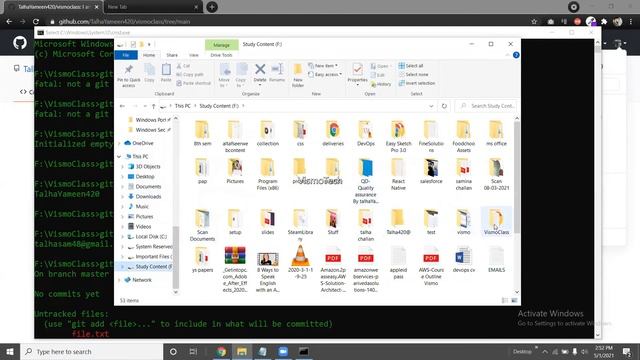640x360 pixels.
Task: Open the Easy access dropdown
Action: [x=325, y=75]
